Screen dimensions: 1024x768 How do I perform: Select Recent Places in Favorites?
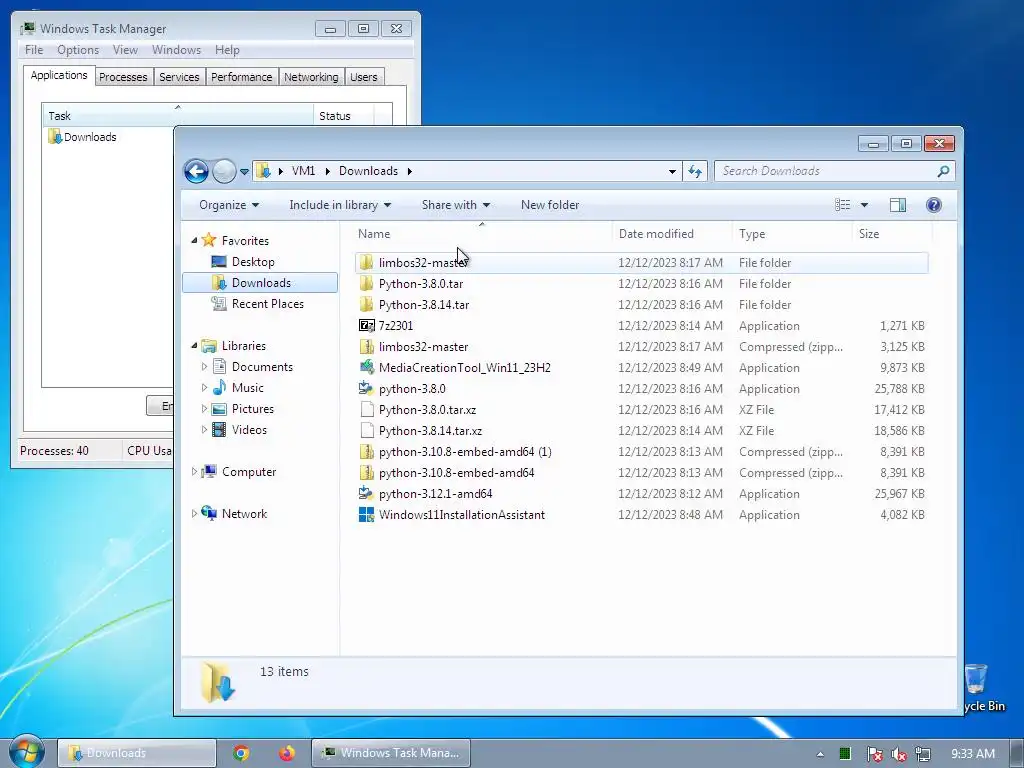[267, 304]
